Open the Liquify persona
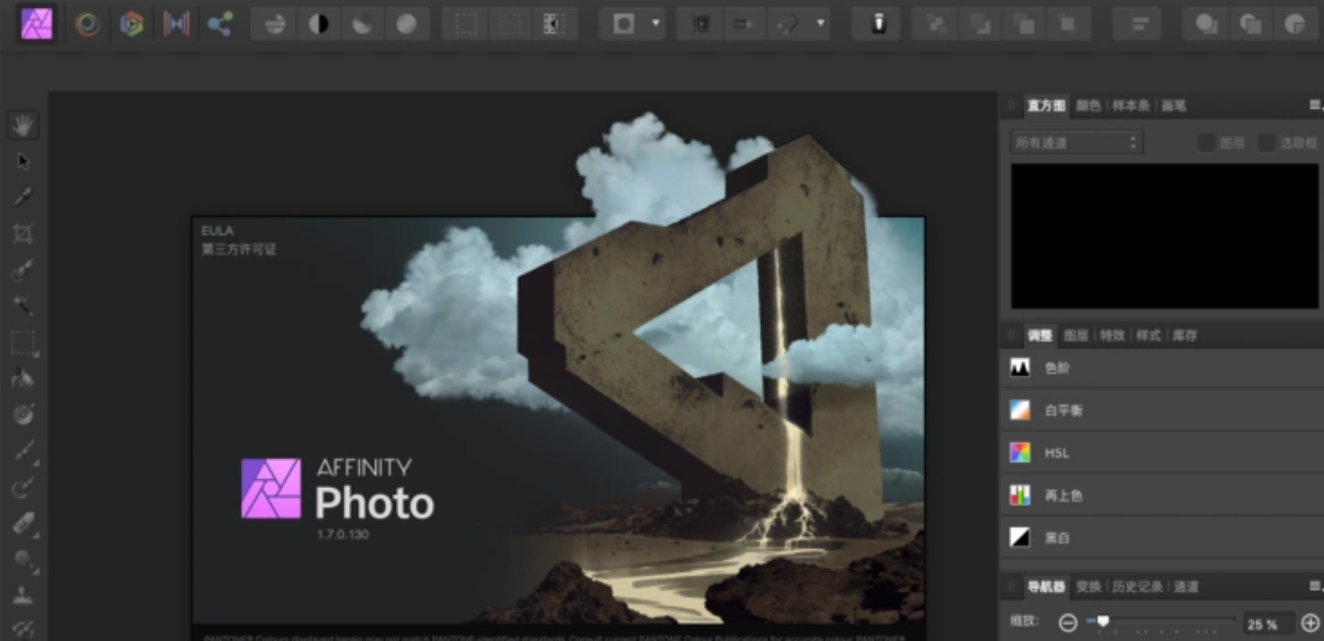Viewport: 1324px width, 641px height. 88,24
